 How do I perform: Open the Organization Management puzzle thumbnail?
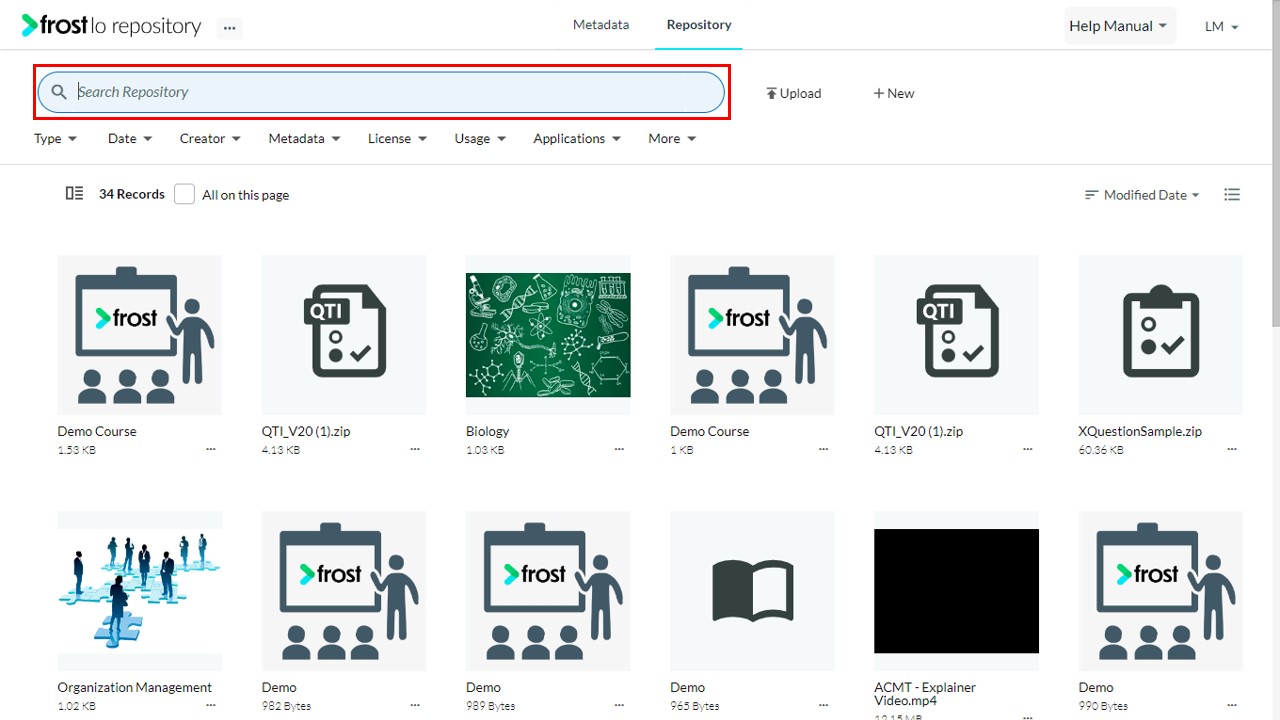click(139, 591)
